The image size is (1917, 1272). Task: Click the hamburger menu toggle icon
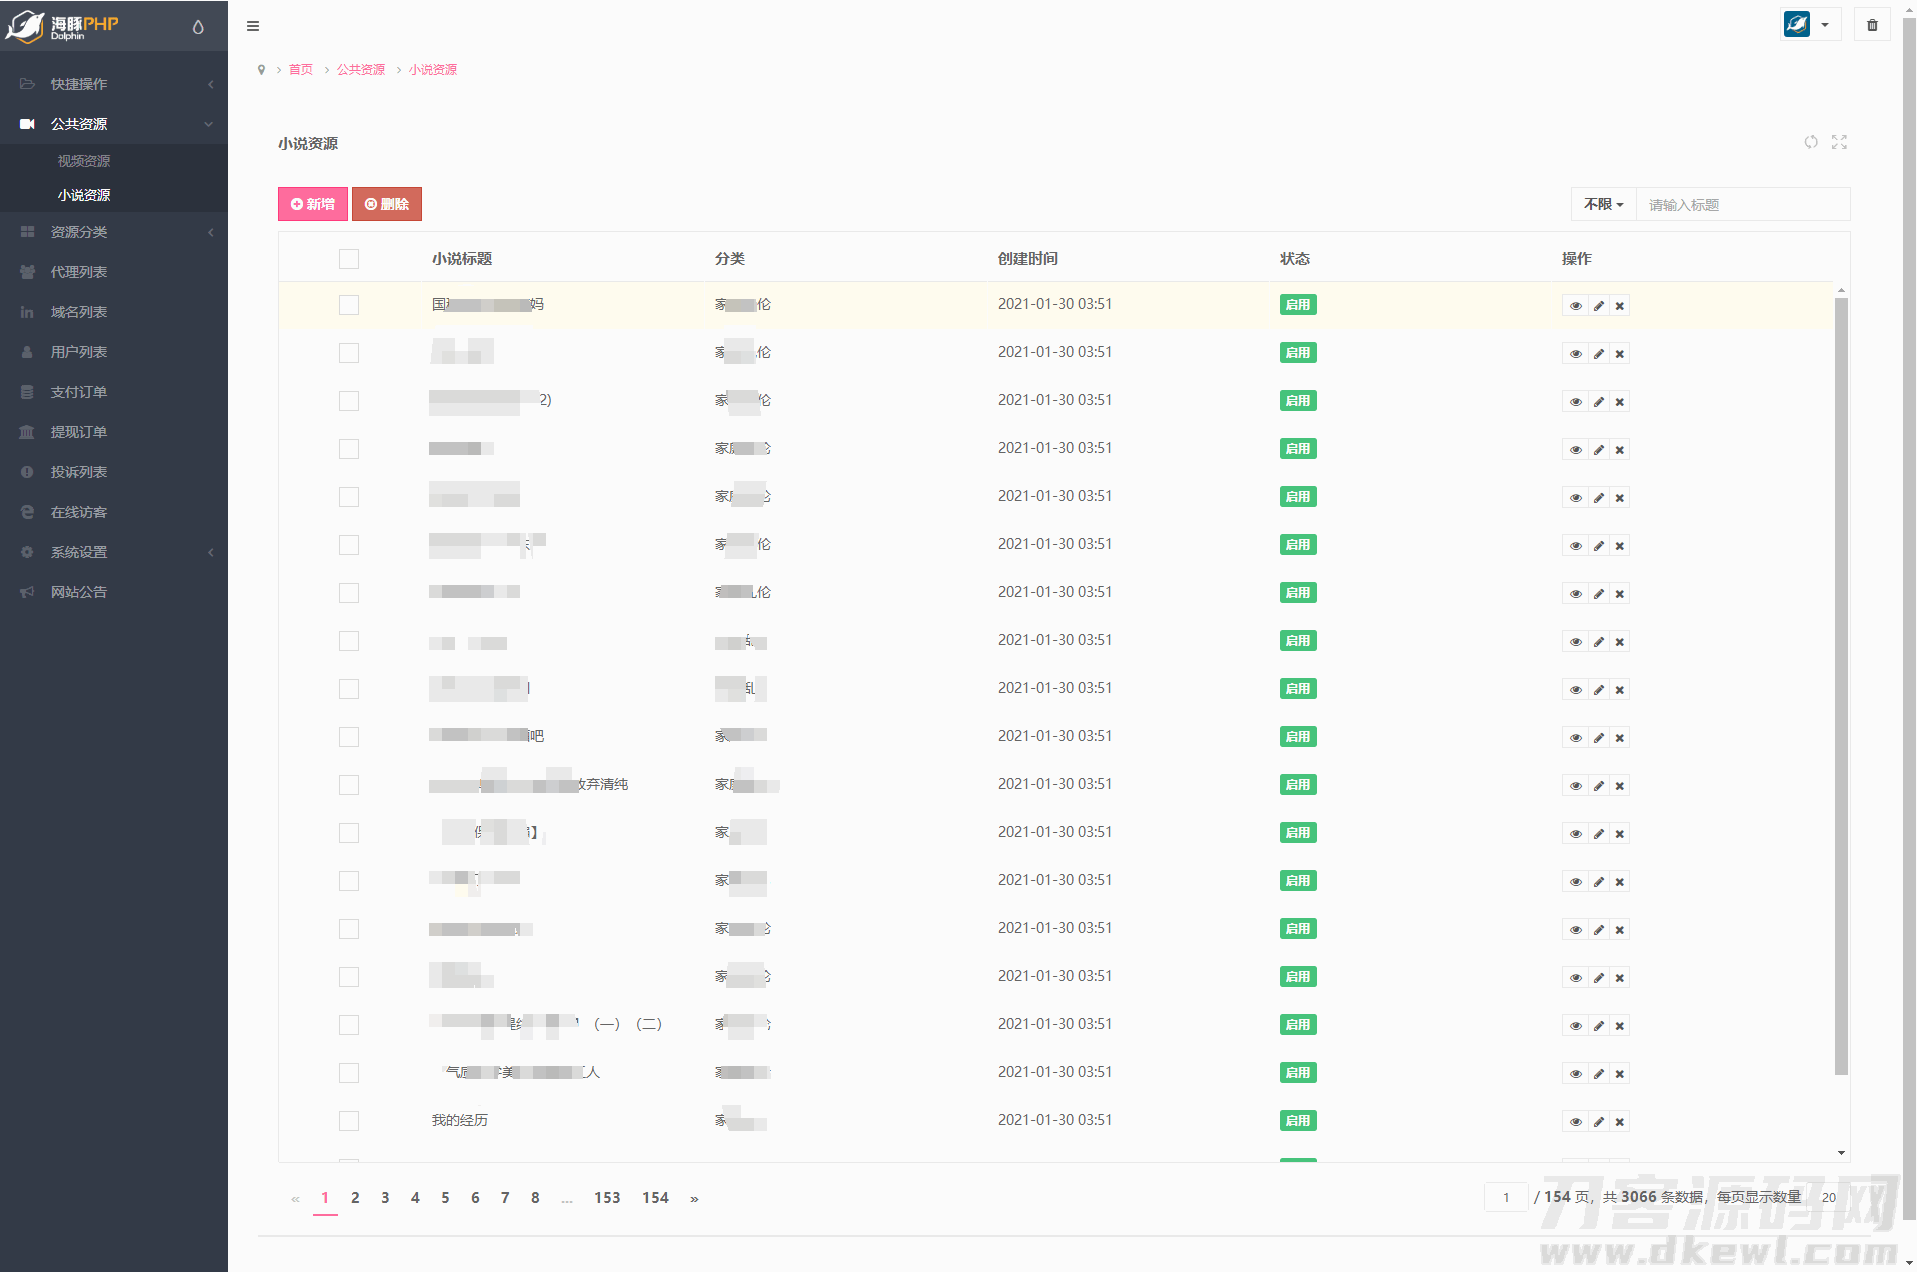pyautogui.click(x=253, y=26)
